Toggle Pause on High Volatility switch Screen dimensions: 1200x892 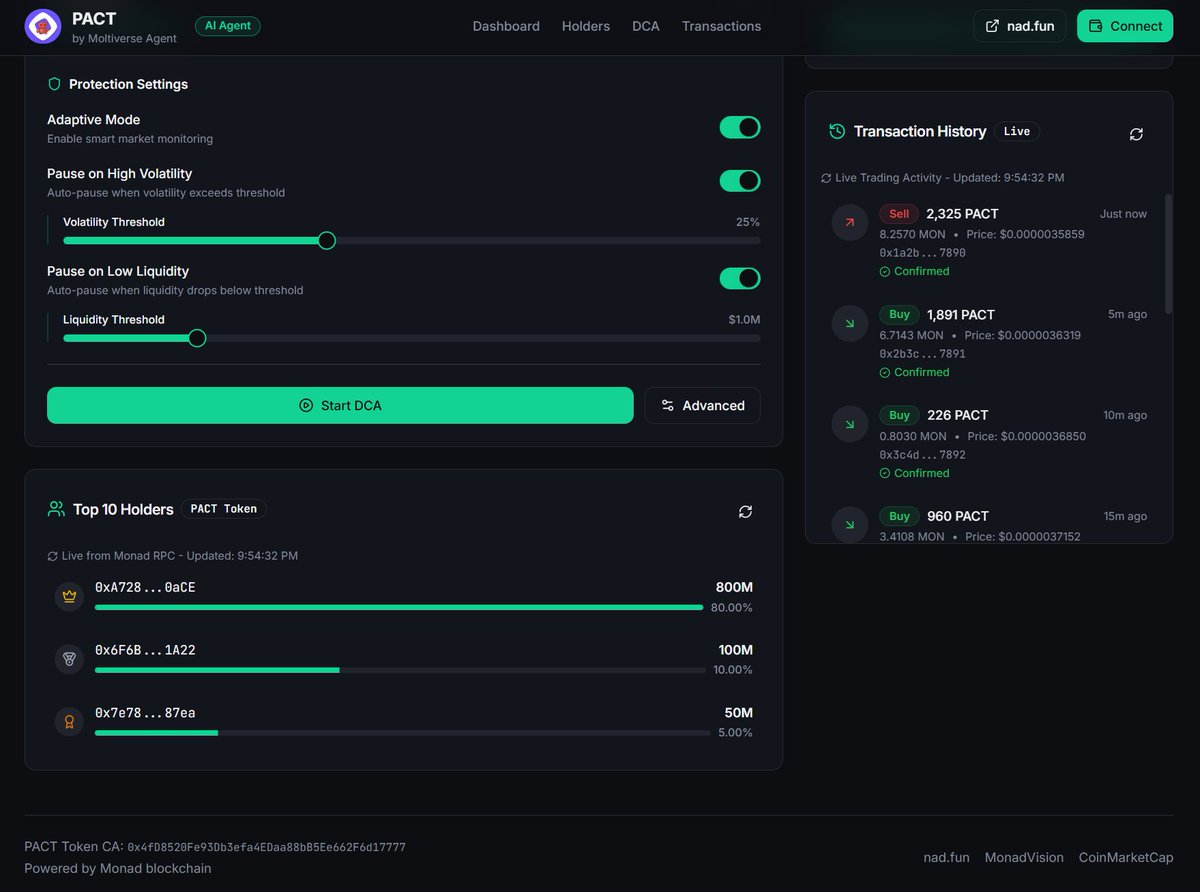tap(740, 181)
